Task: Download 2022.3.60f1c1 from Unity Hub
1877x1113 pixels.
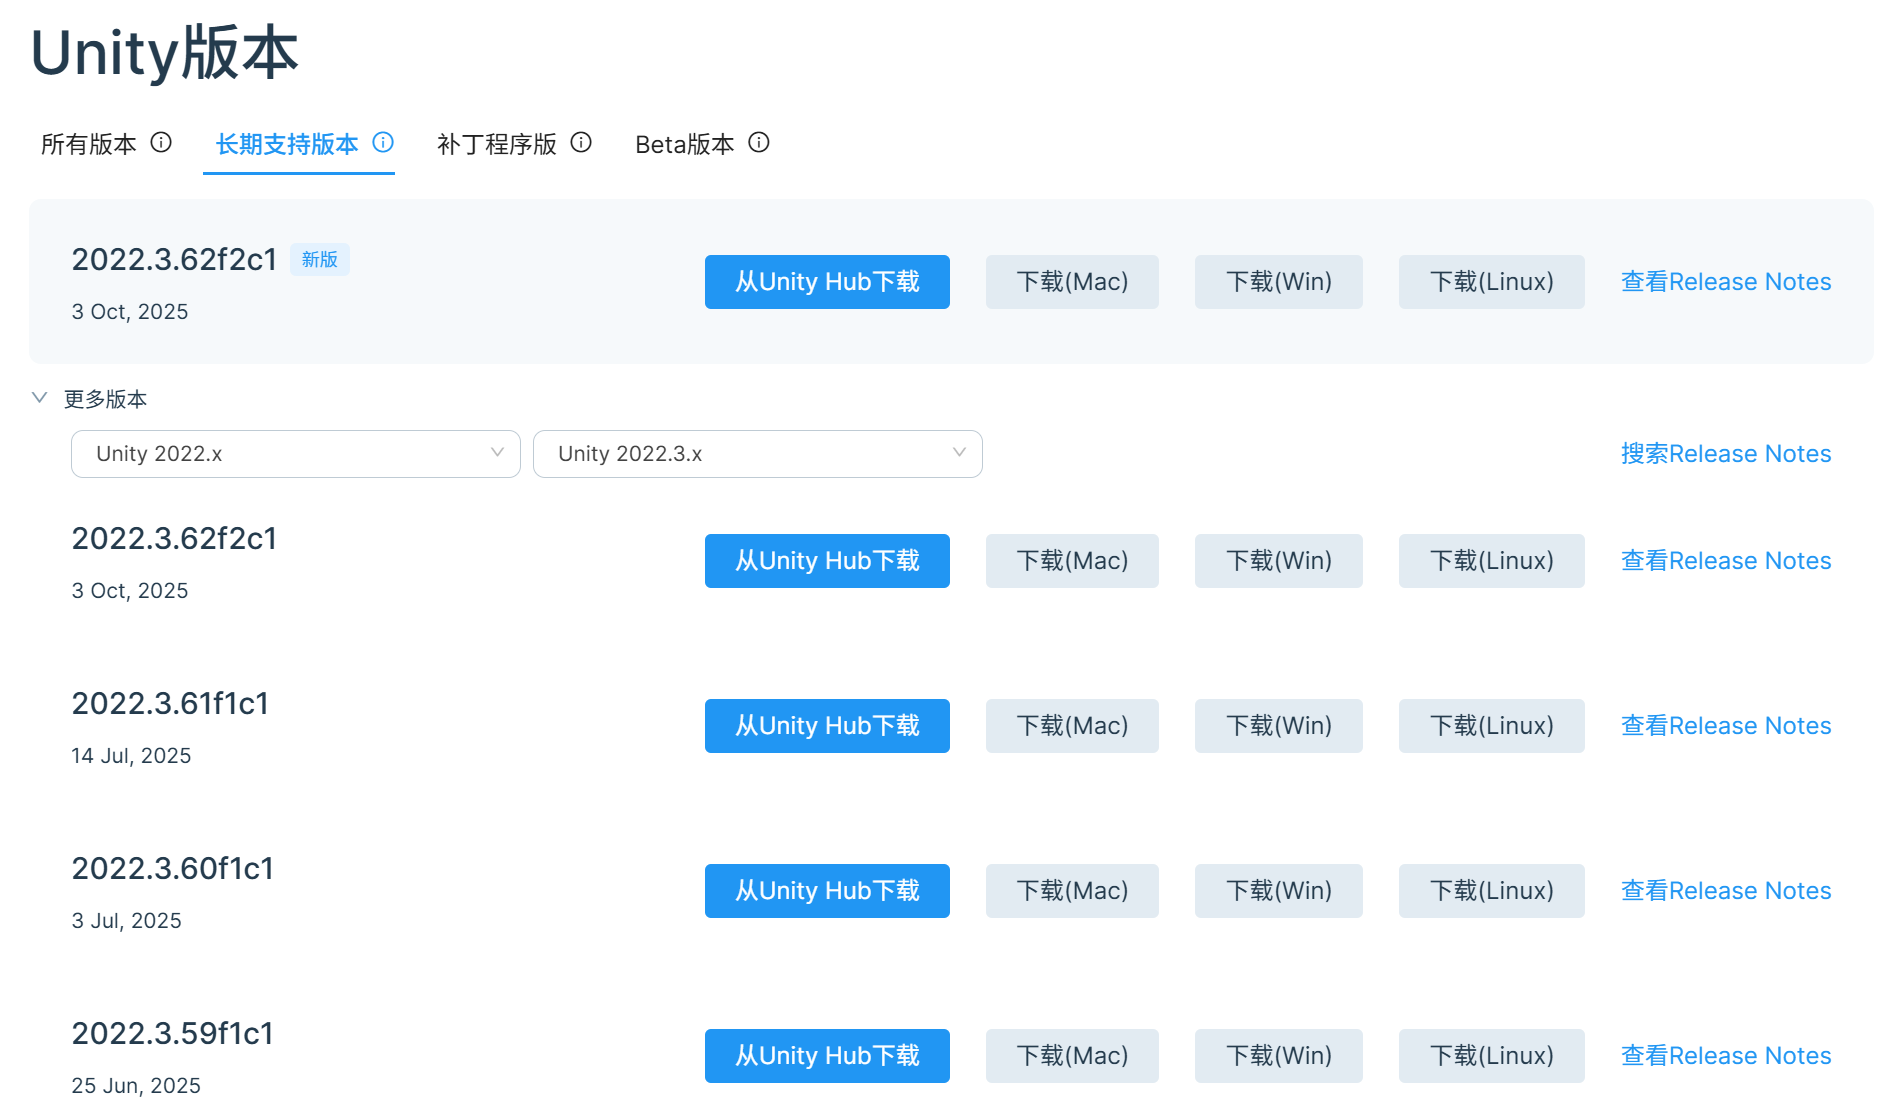Action: [827, 891]
